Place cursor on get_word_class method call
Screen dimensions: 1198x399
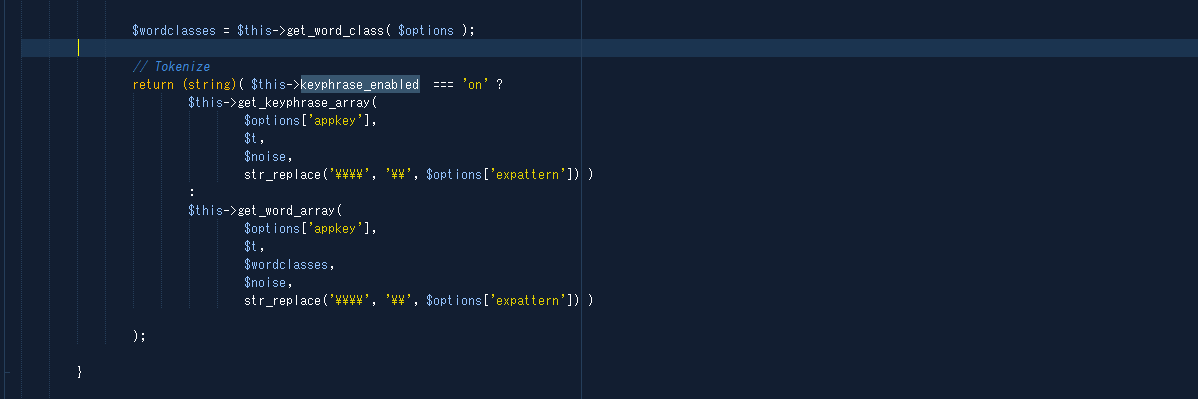coord(335,31)
